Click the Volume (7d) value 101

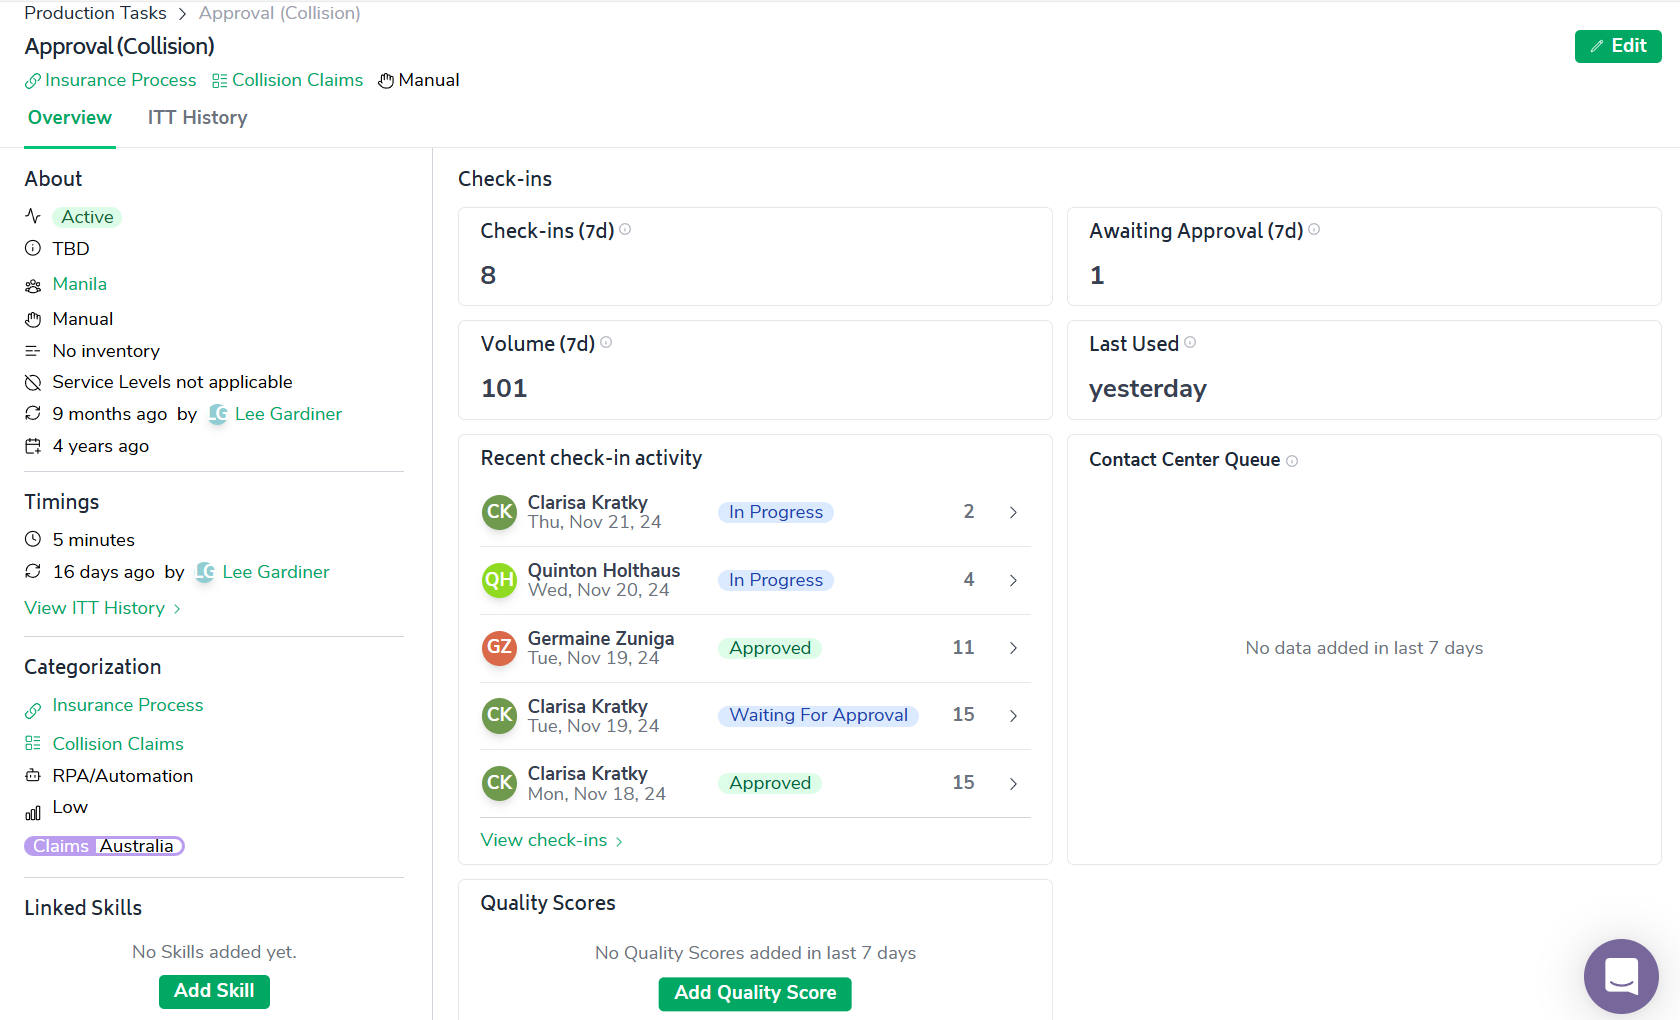[504, 388]
